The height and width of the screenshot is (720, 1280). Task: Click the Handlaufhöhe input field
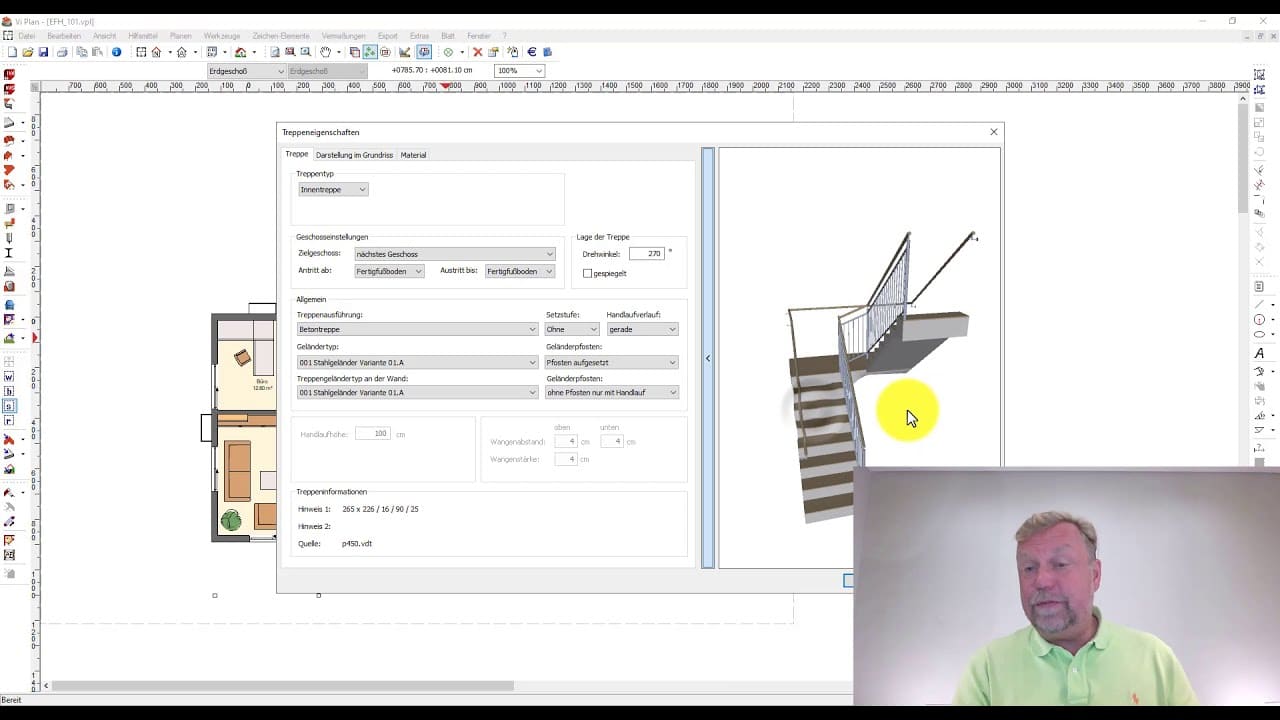(x=372, y=434)
